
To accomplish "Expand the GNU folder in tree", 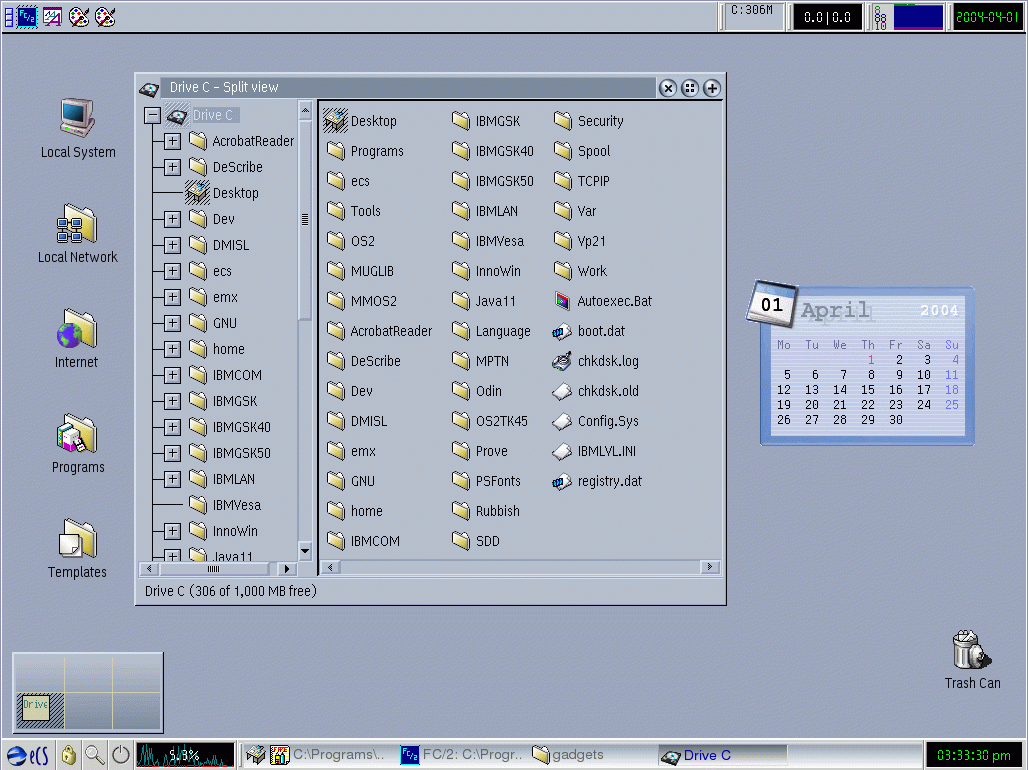I will 172,323.
